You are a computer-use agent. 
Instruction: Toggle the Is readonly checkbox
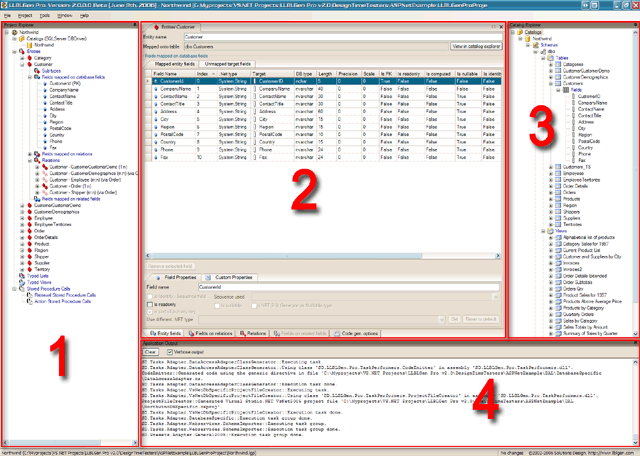pyautogui.click(x=149, y=305)
